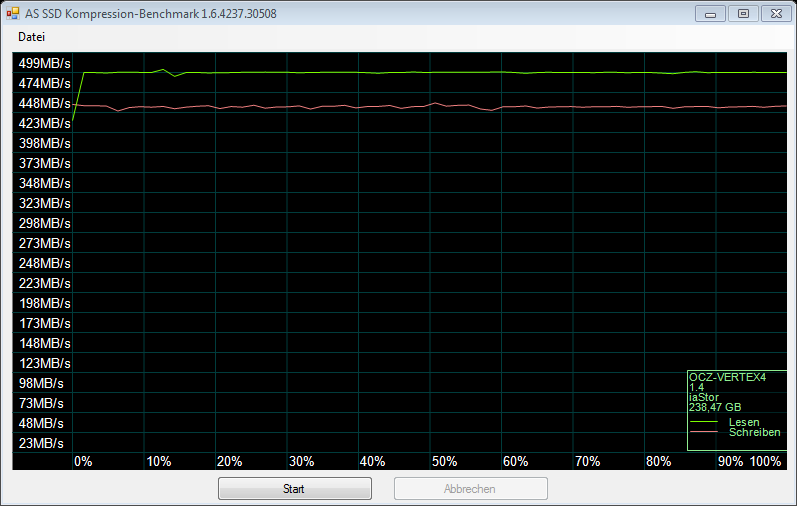Viewport: 797px width, 506px height.
Task: Click the 448MB/s axis label
Action: click(45, 103)
